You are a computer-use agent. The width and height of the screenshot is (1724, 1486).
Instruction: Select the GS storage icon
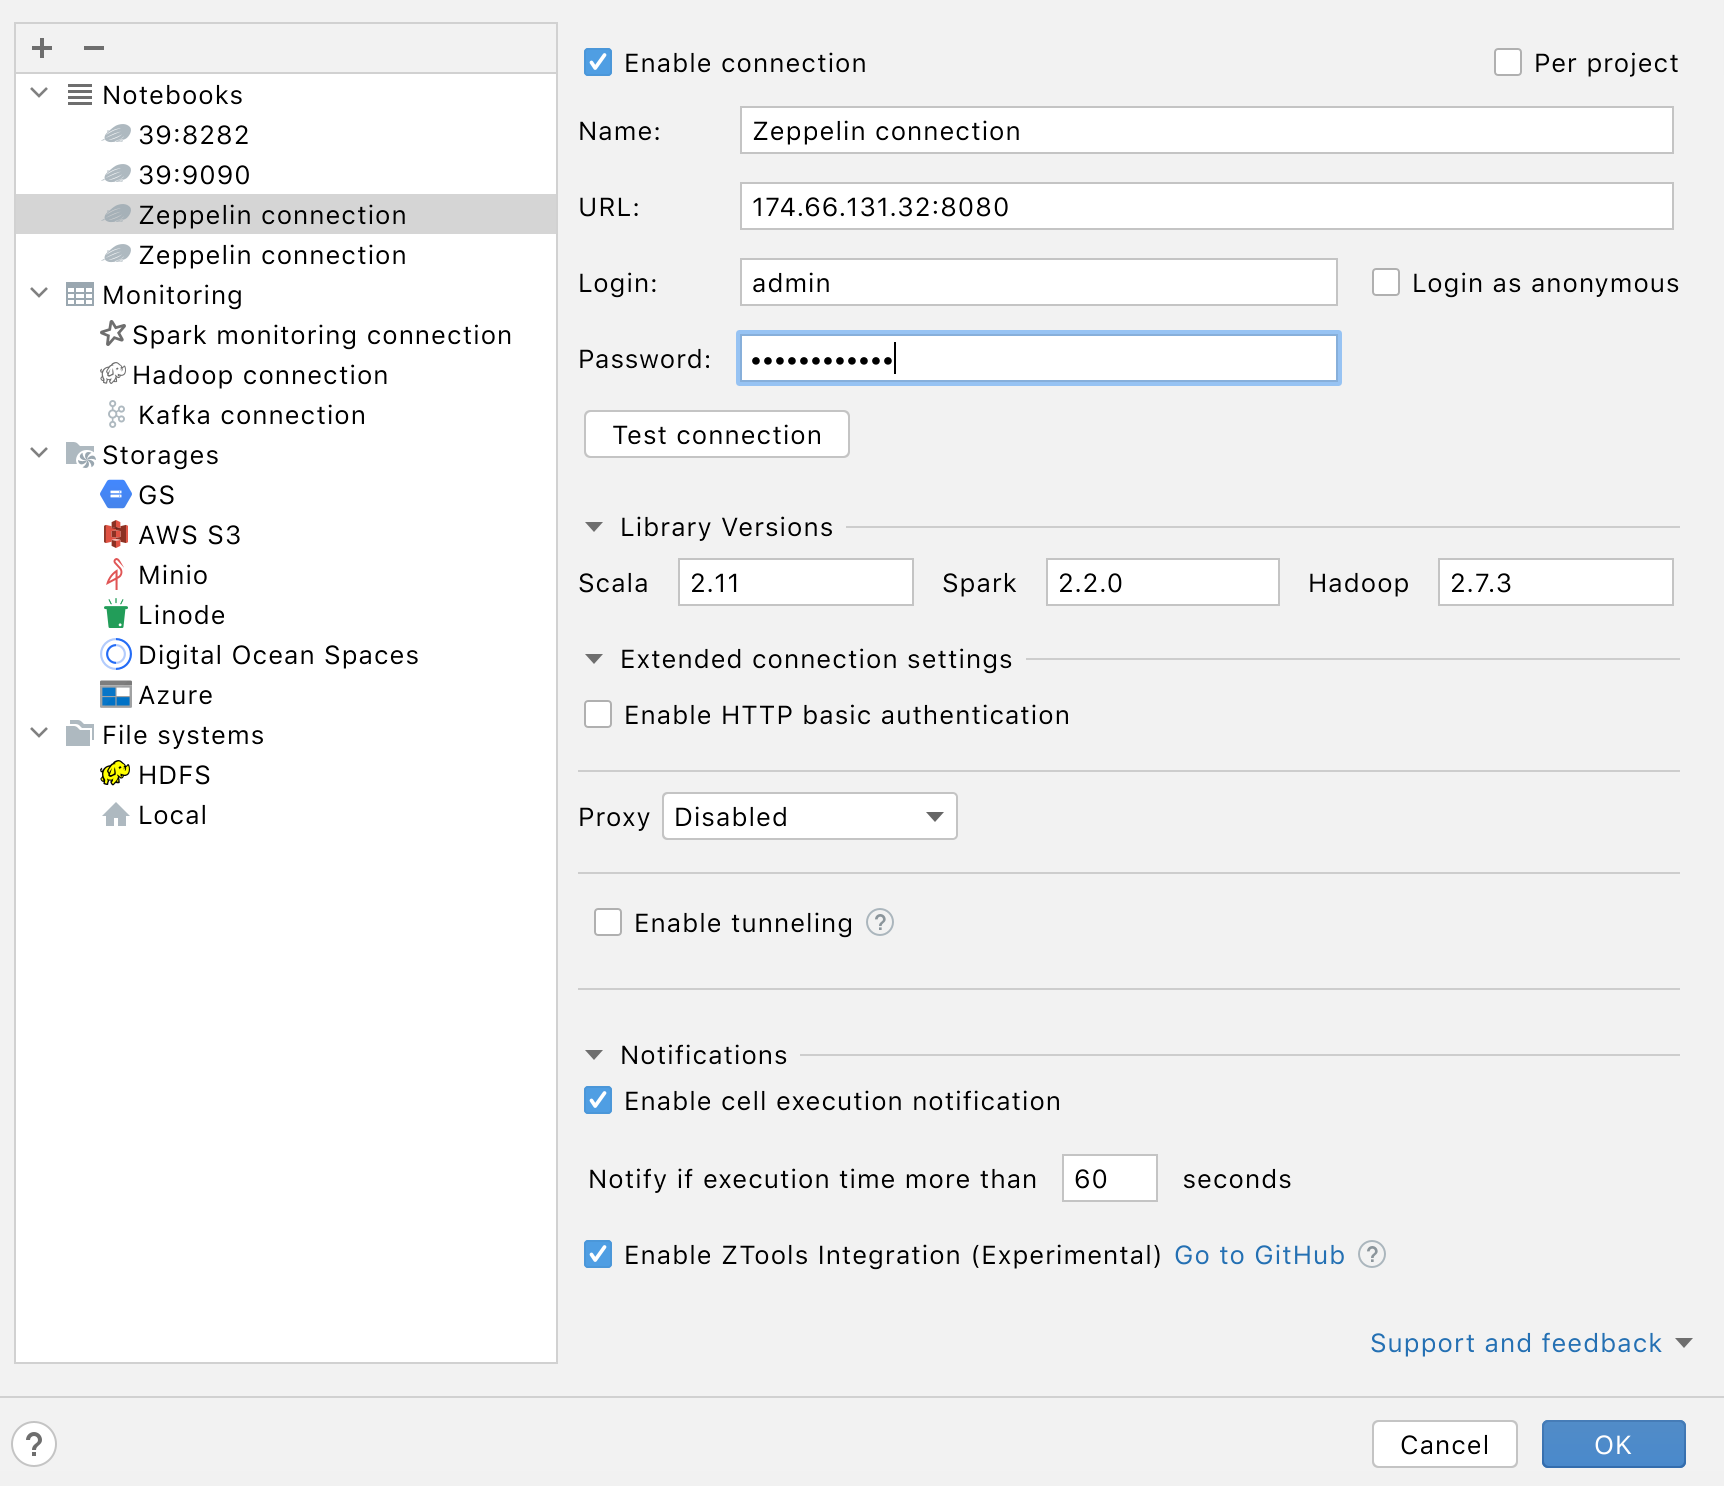(x=116, y=494)
